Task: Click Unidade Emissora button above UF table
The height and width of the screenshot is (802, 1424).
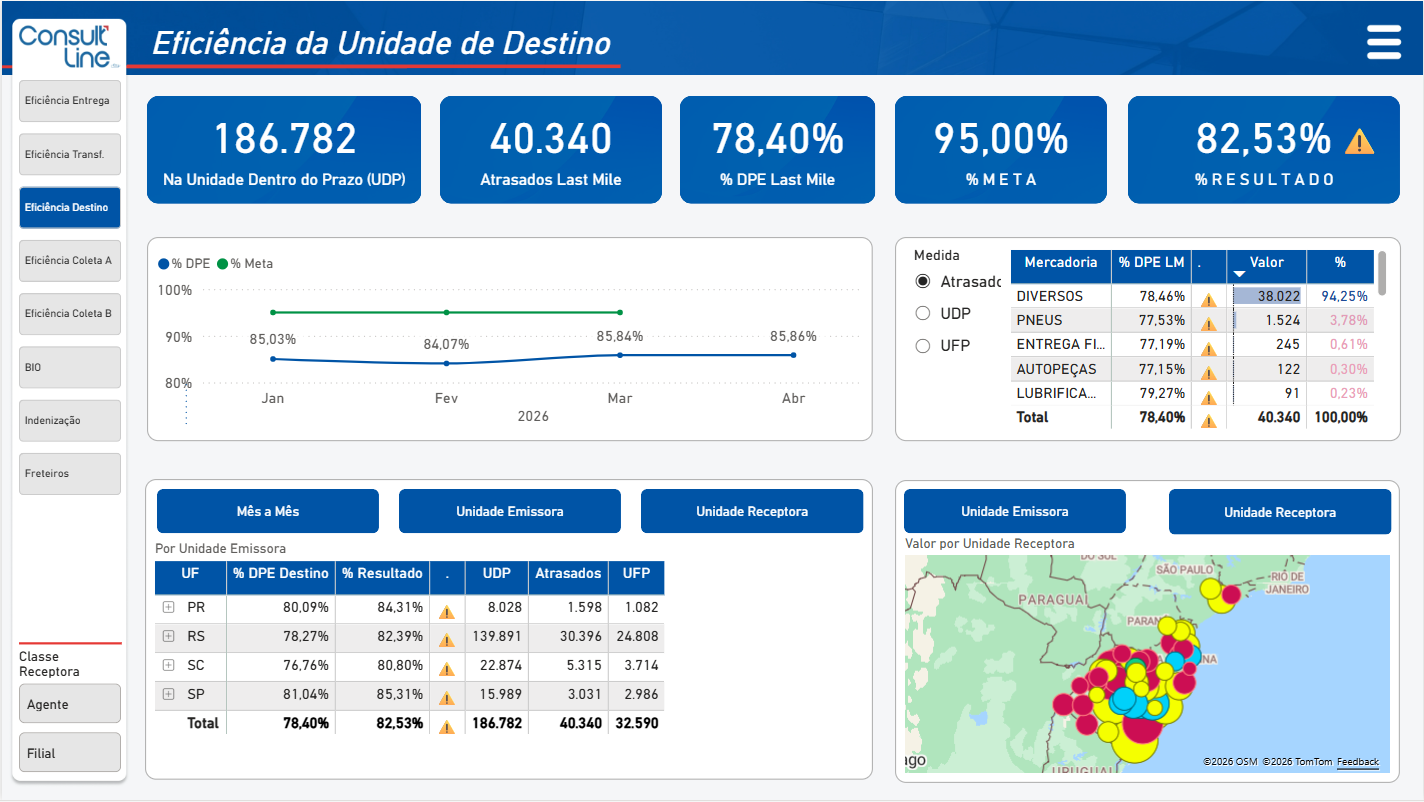Action: click(x=510, y=511)
